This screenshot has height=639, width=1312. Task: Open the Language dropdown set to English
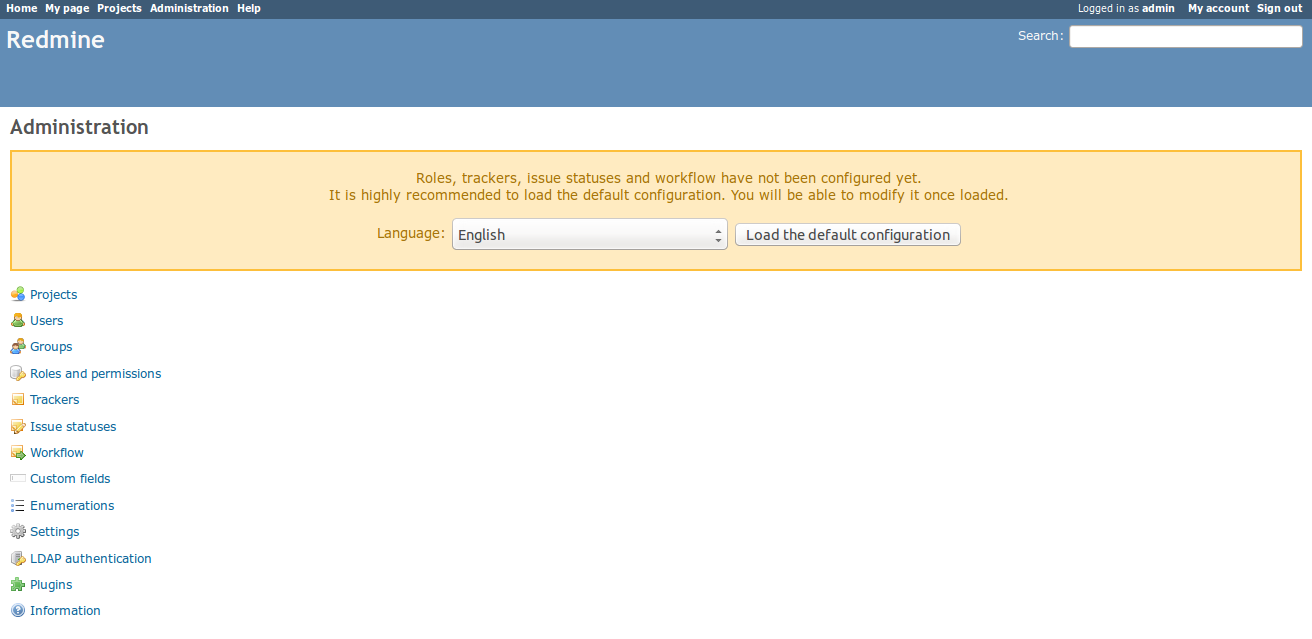[590, 234]
